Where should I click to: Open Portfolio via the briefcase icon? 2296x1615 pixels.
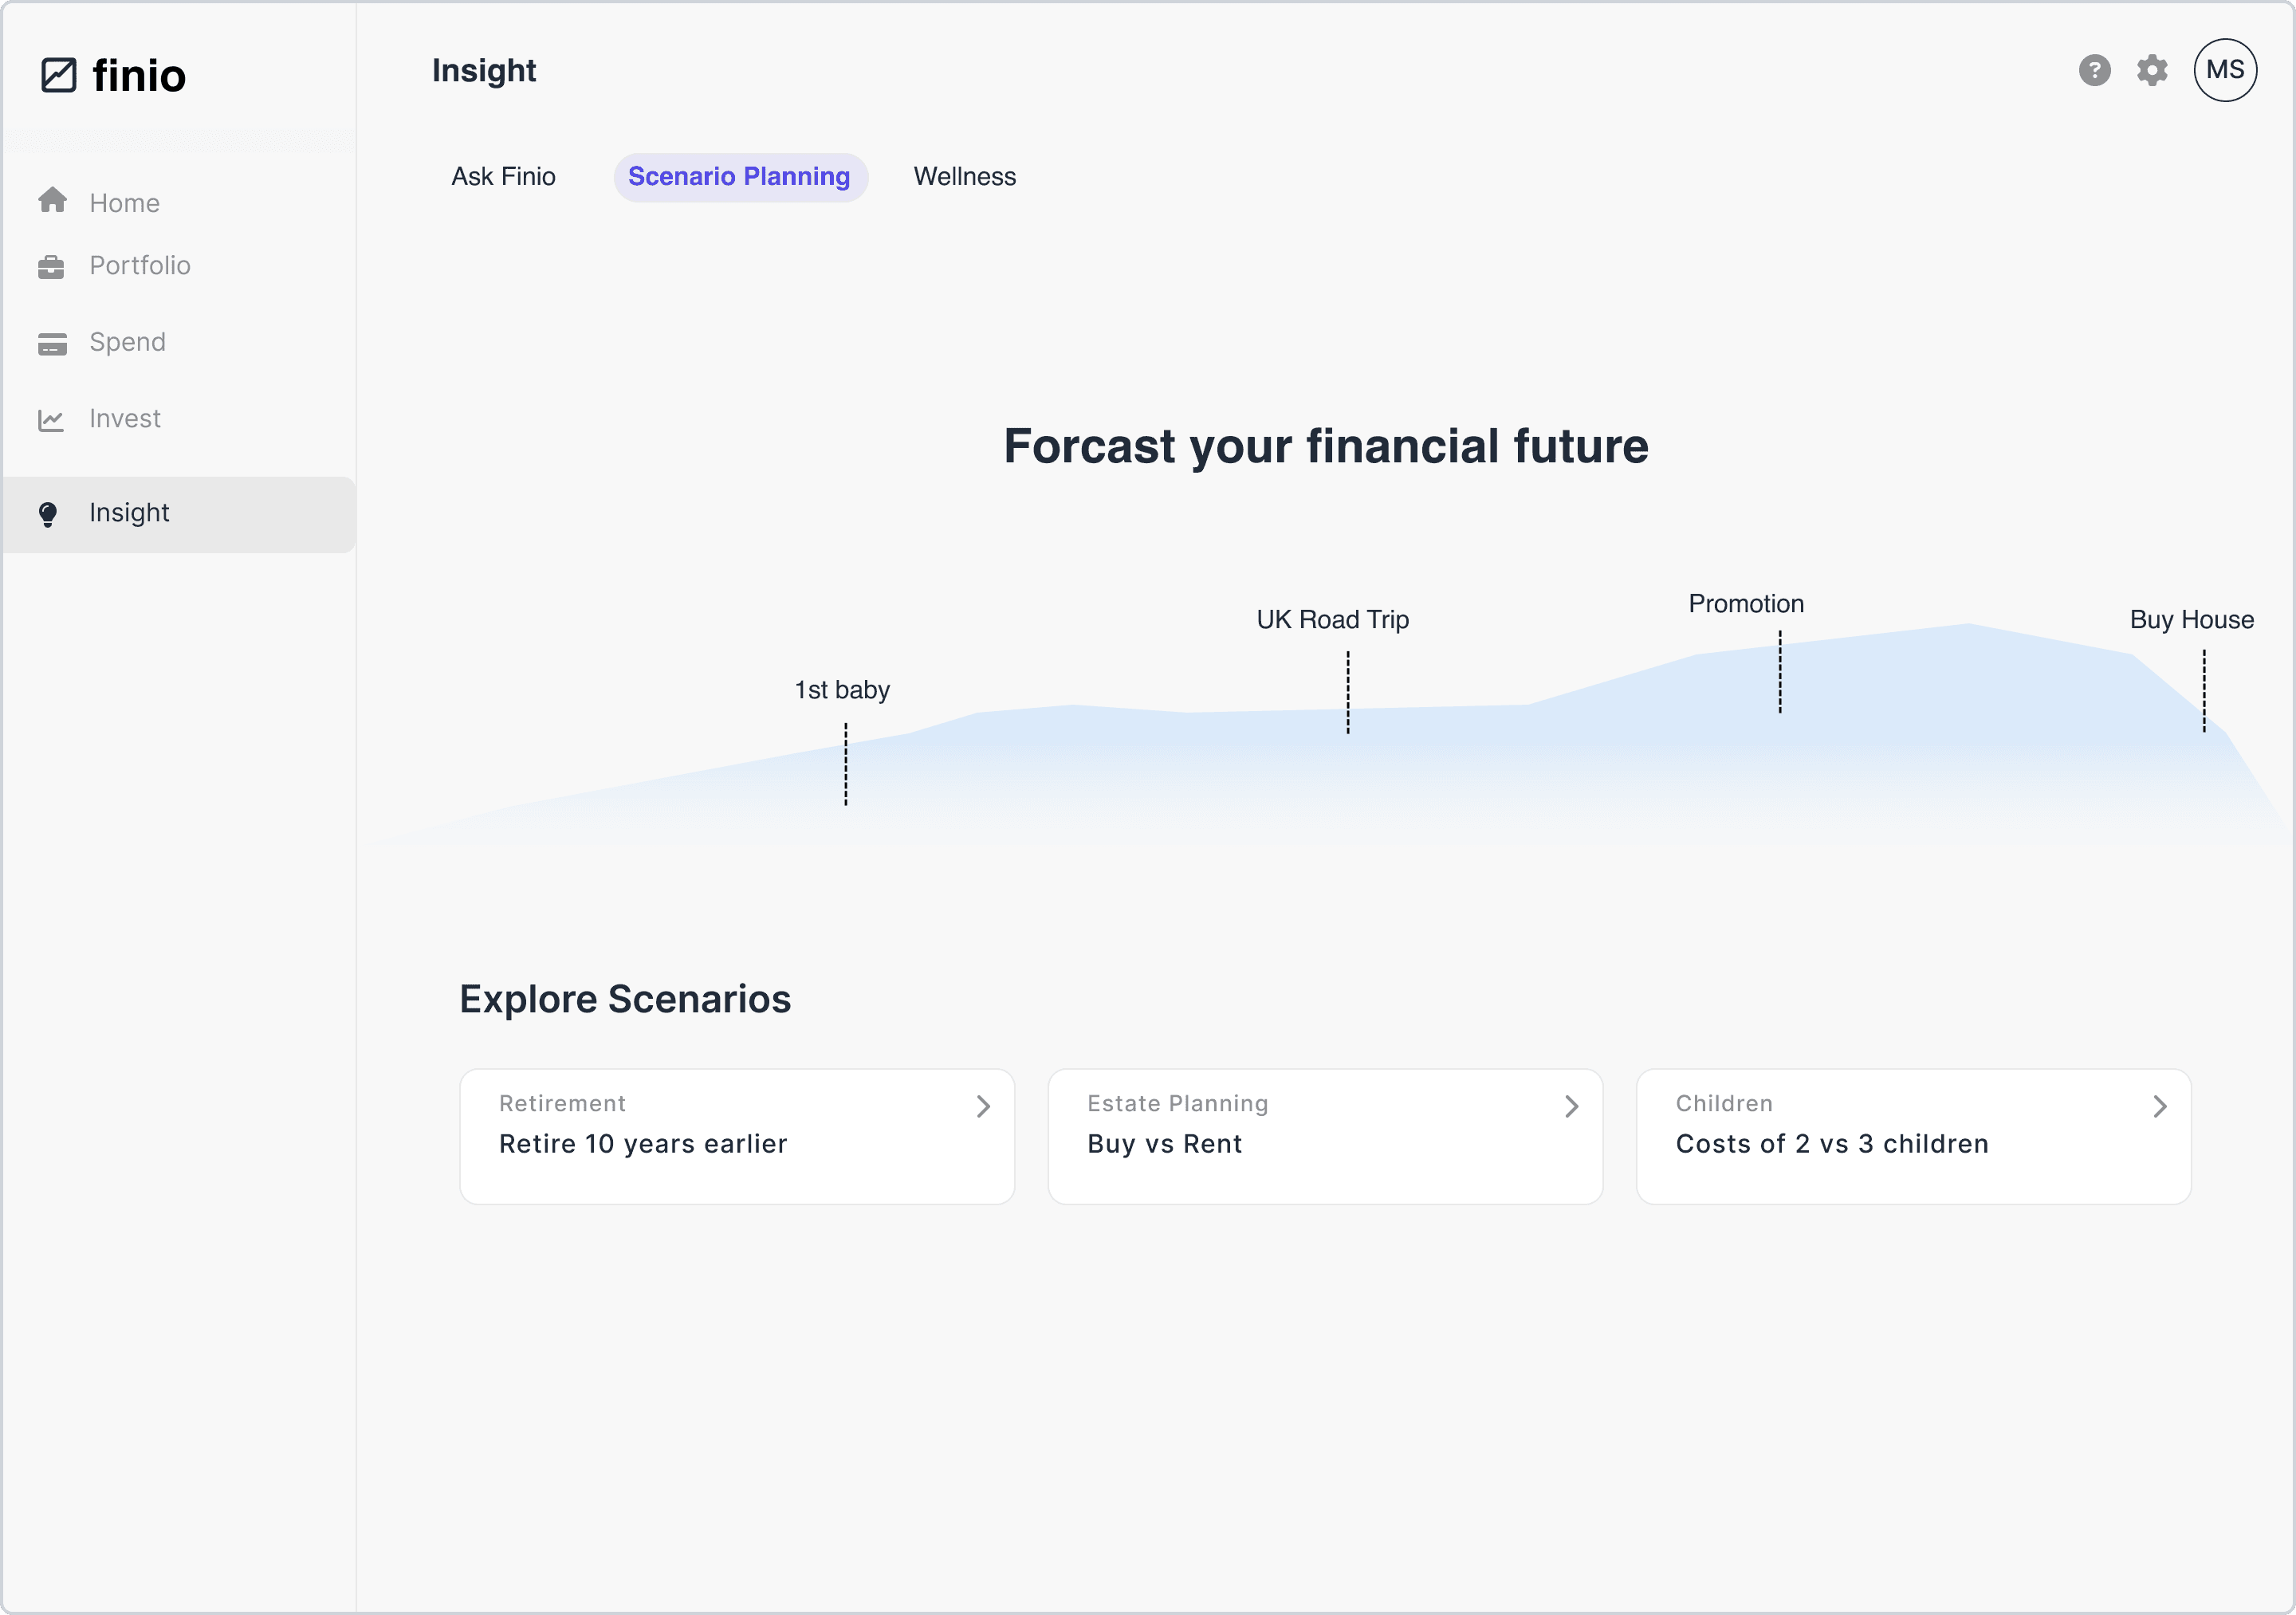point(51,266)
